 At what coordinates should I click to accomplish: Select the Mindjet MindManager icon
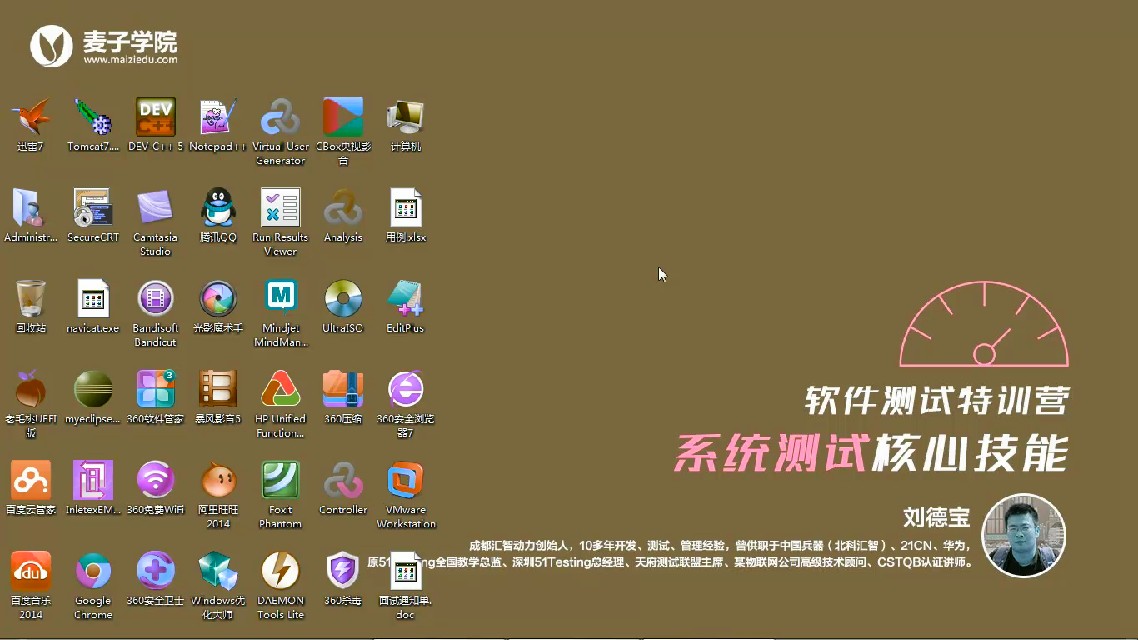tap(281, 299)
